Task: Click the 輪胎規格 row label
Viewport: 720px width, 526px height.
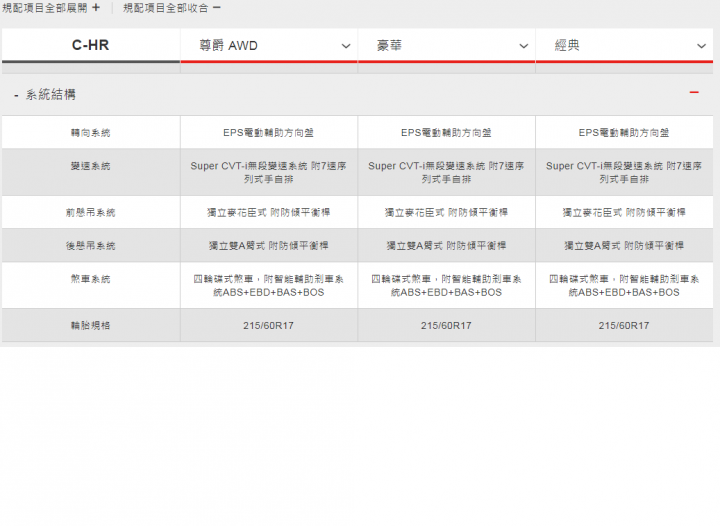Action: [x=90, y=325]
